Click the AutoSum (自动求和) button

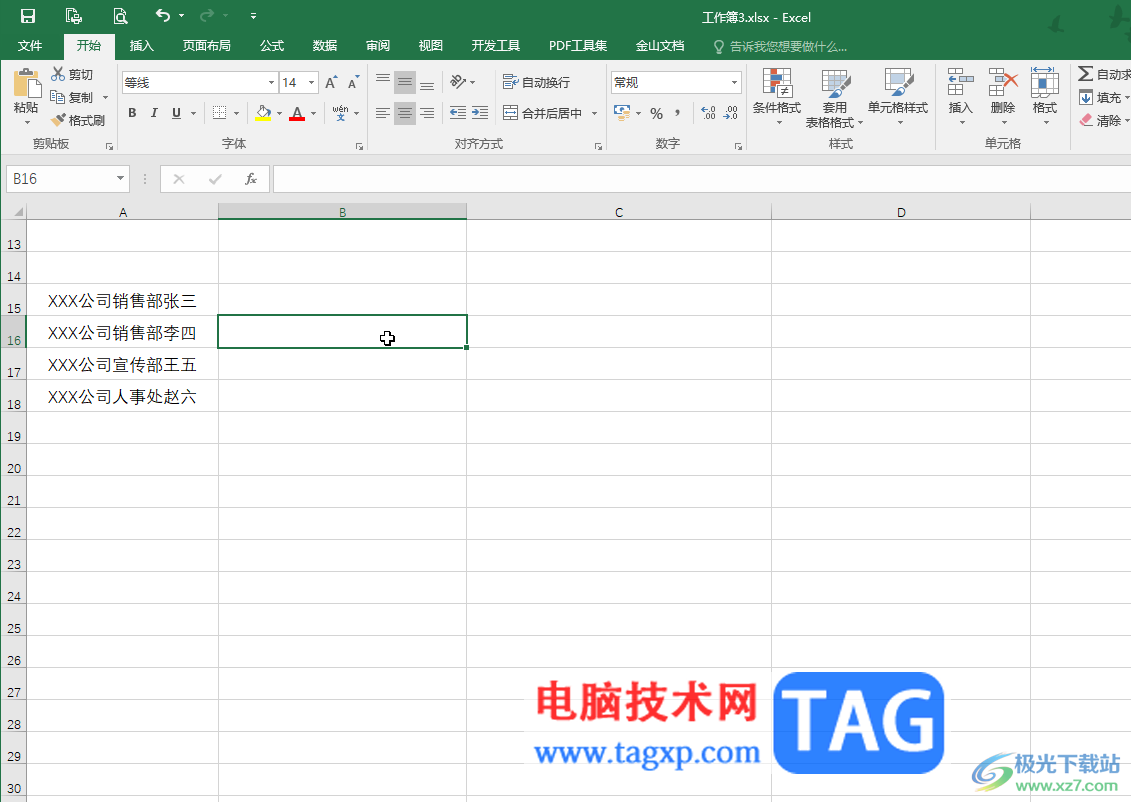point(1104,74)
